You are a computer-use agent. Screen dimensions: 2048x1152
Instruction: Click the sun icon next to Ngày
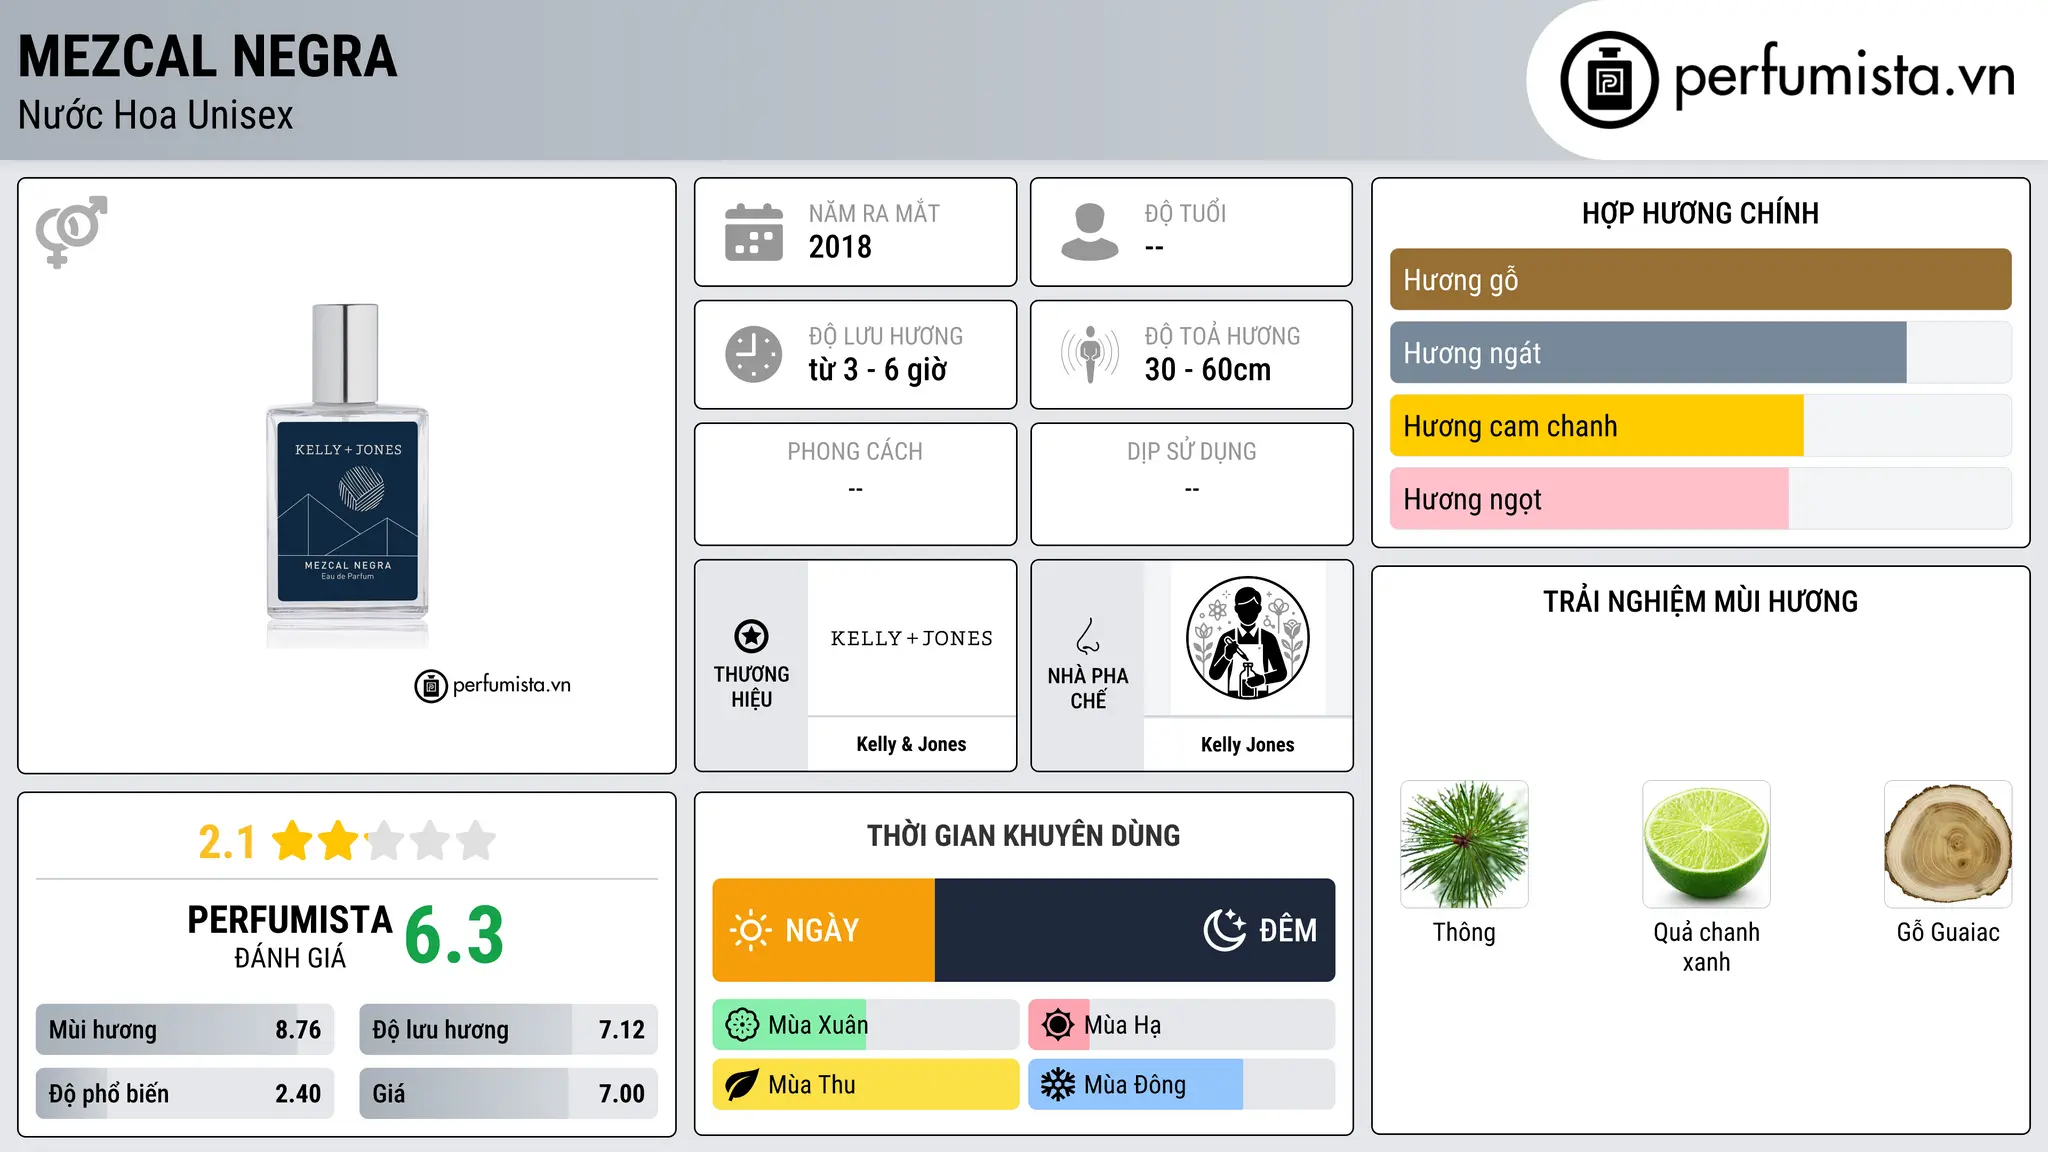pyautogui.click(x=751, y=930)
